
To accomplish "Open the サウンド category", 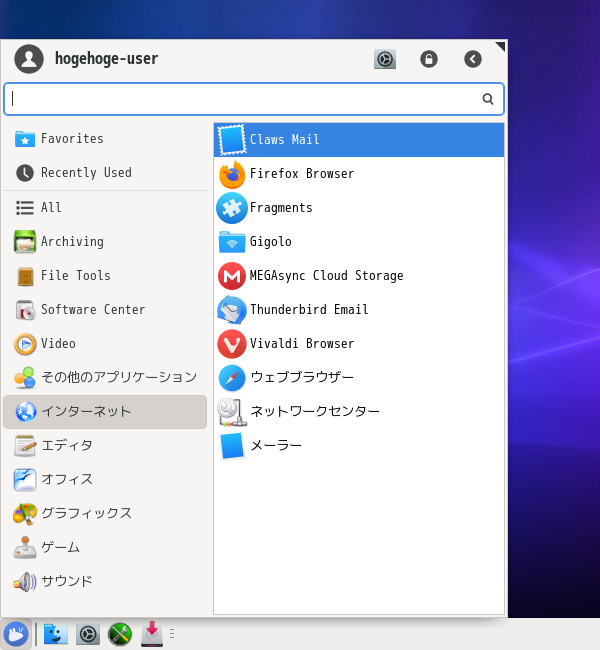I will [x=105, y=582].
